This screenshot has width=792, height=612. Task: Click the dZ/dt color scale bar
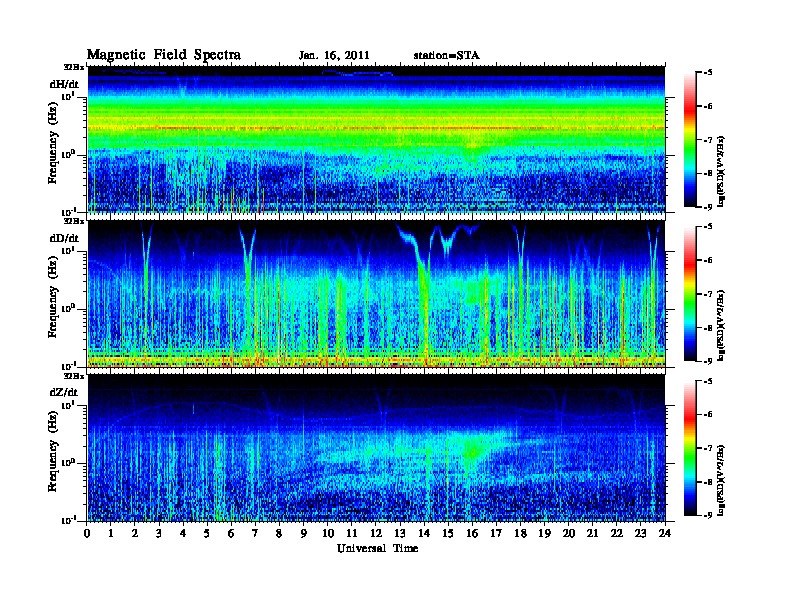[x=690, y=448]
